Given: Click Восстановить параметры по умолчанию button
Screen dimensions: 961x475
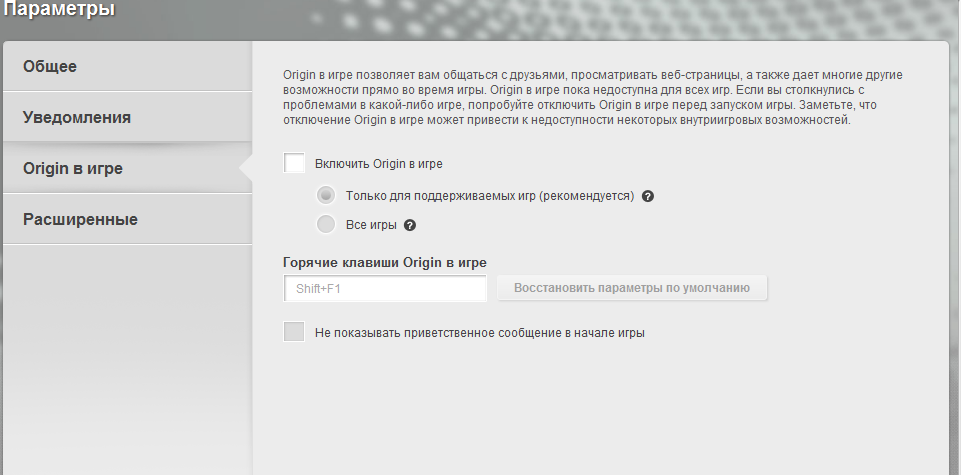Looking at the screenshot, I should coord(632,288).
